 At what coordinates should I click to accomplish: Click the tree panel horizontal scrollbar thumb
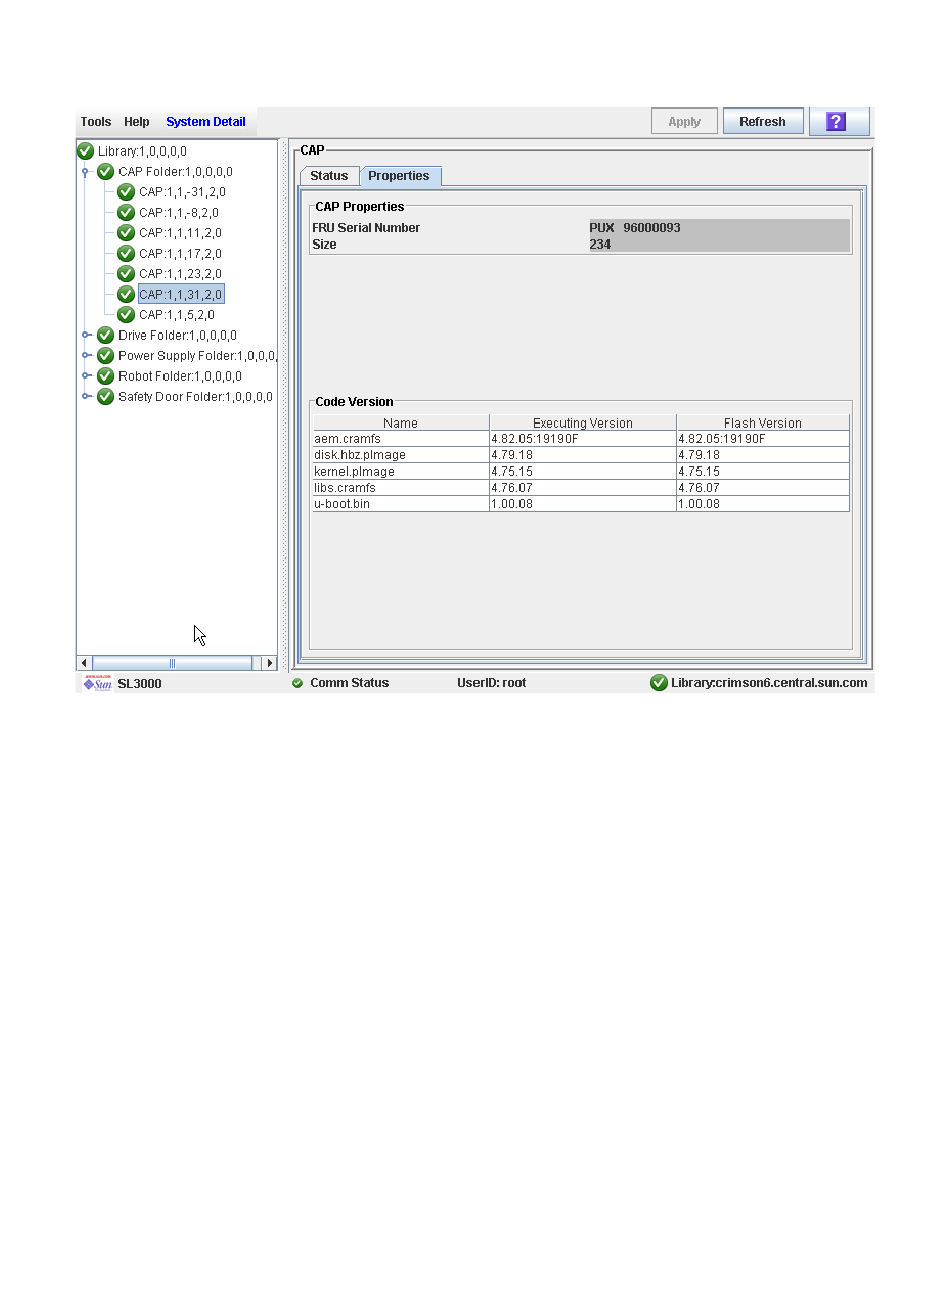pos(171,663)
